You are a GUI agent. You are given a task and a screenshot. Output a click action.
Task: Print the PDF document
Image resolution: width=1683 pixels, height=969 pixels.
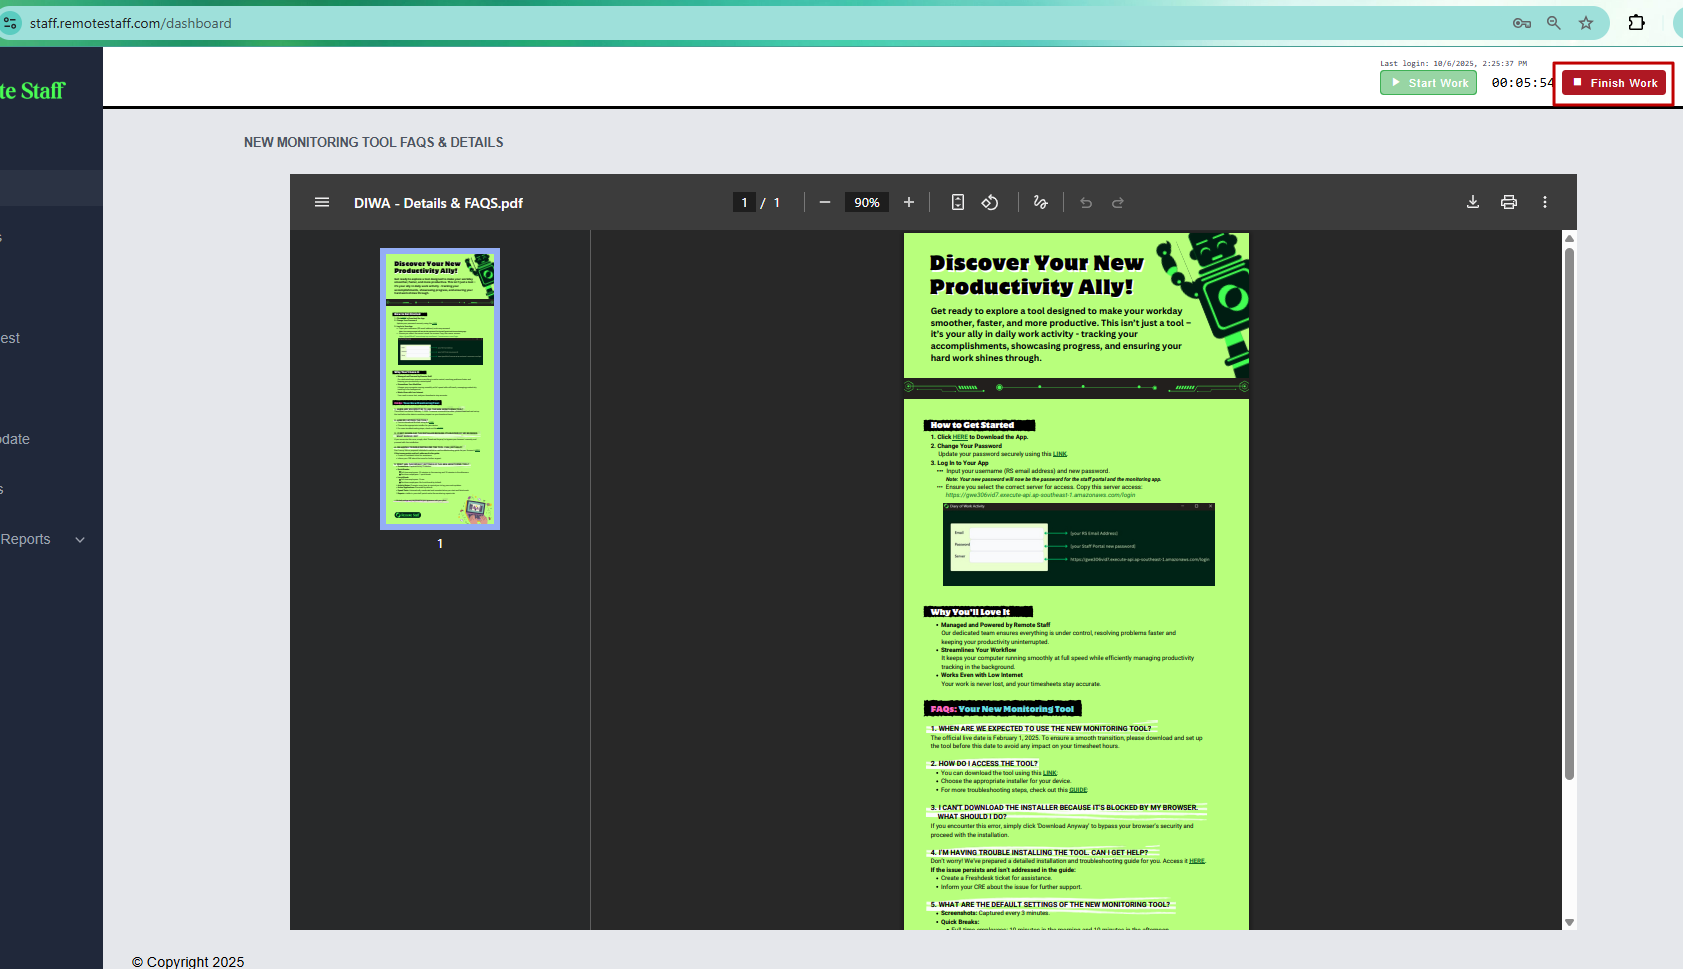click(x=1509, y=202)
